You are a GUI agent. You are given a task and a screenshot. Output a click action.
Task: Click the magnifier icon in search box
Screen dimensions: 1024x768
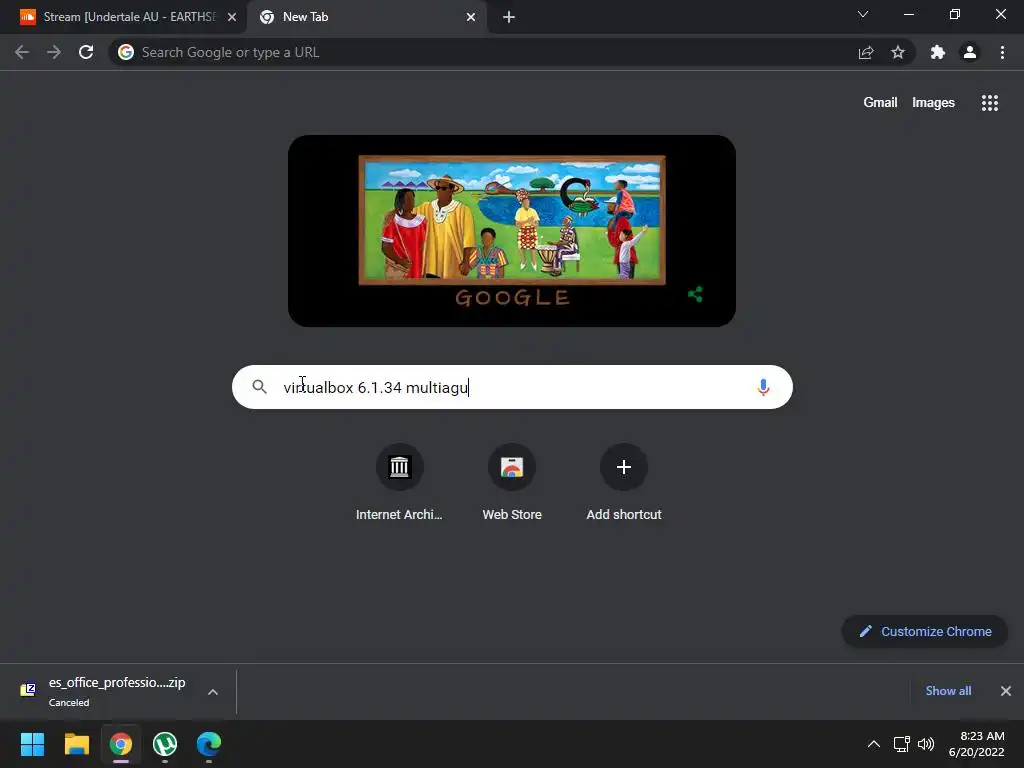[259, 387]
